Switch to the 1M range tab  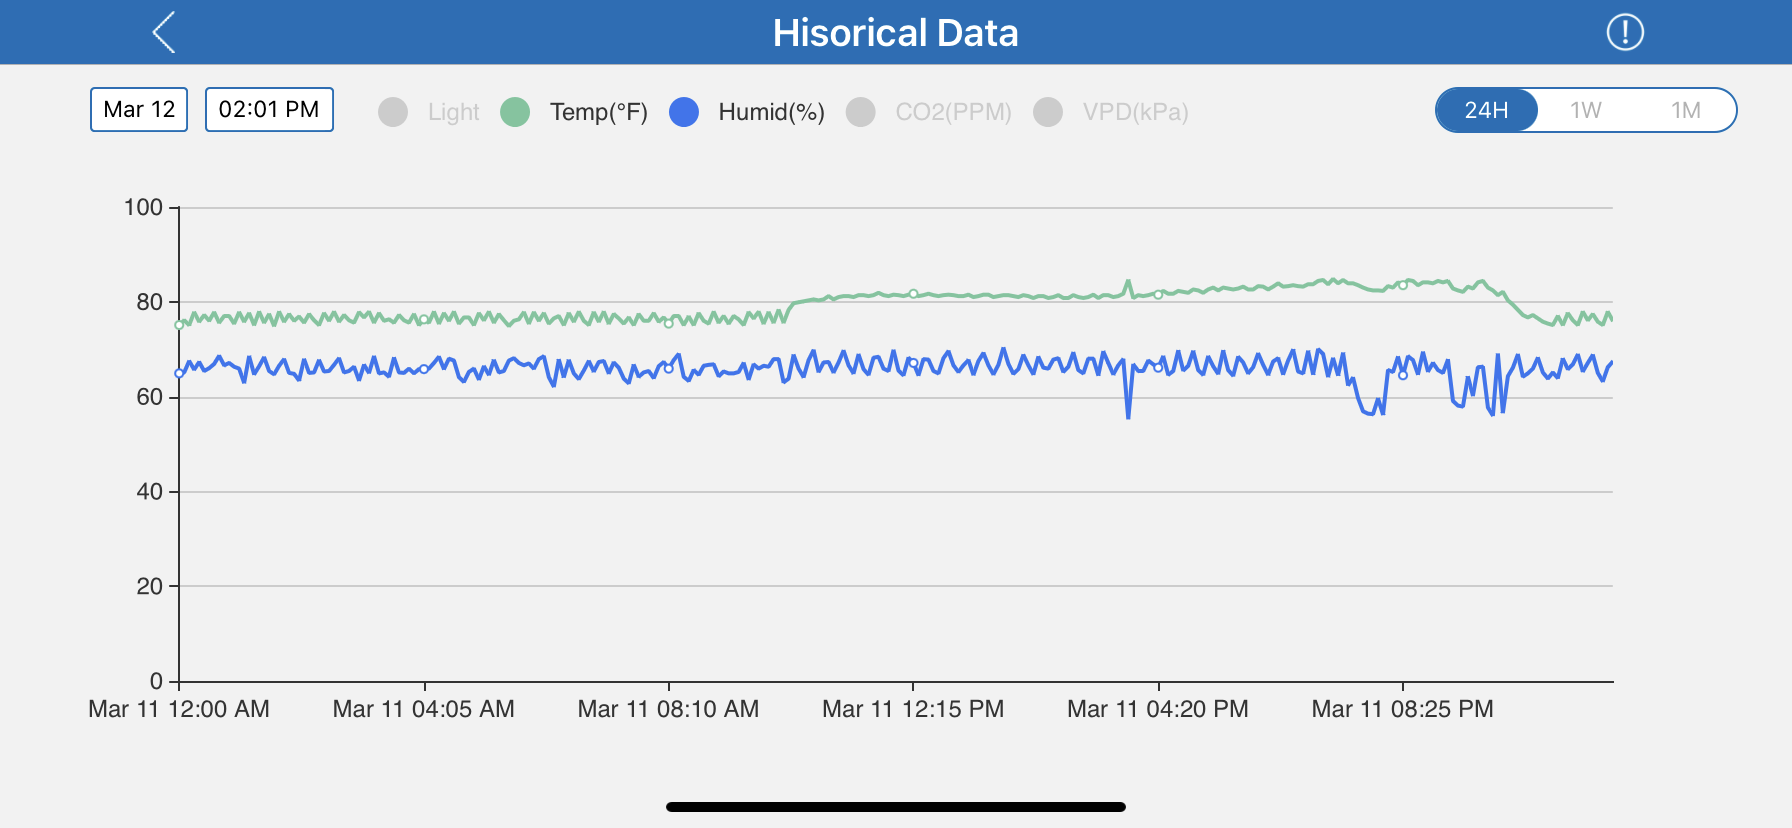pyautogui.click(x=1686, y=110)
